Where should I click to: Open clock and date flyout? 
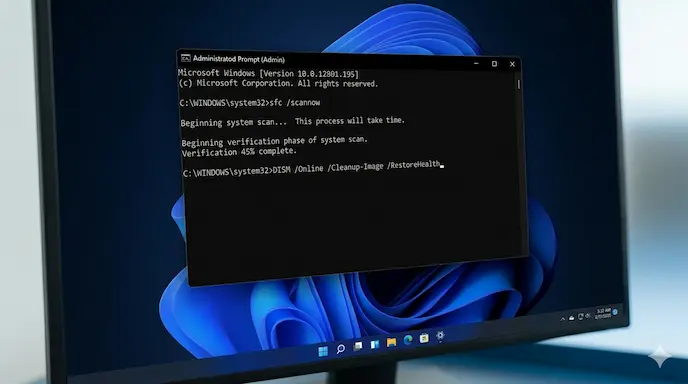tap(603, 313)
